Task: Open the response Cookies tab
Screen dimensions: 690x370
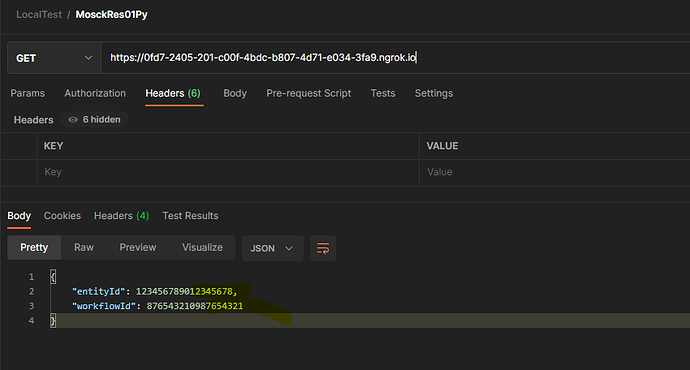Action: 62,216
